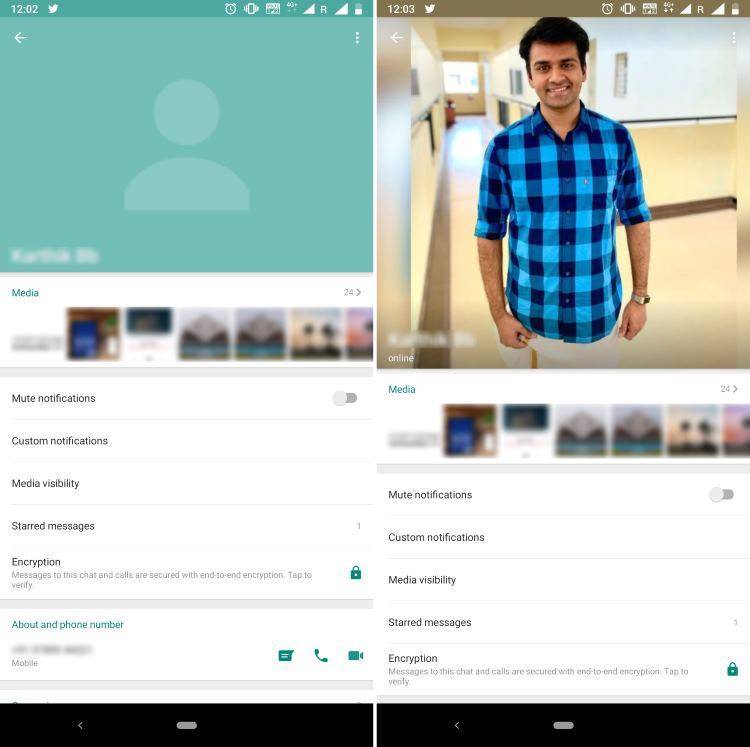Open Starred messages on the blank-avatar screen

click(54, 526)
